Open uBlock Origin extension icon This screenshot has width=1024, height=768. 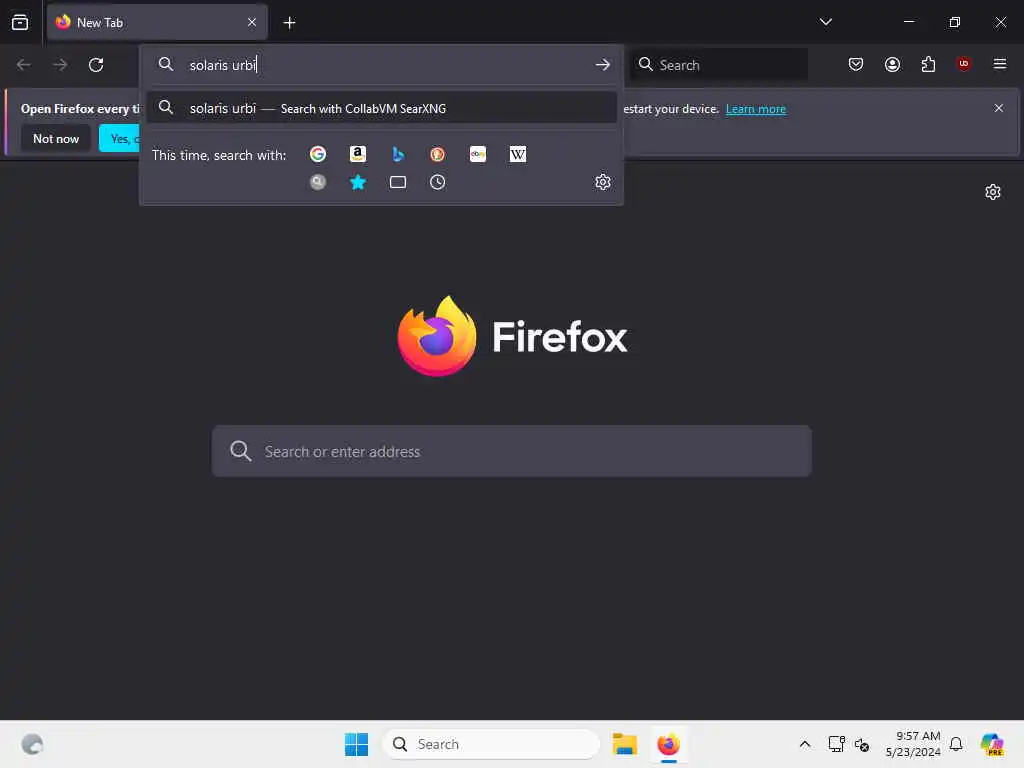964,64
